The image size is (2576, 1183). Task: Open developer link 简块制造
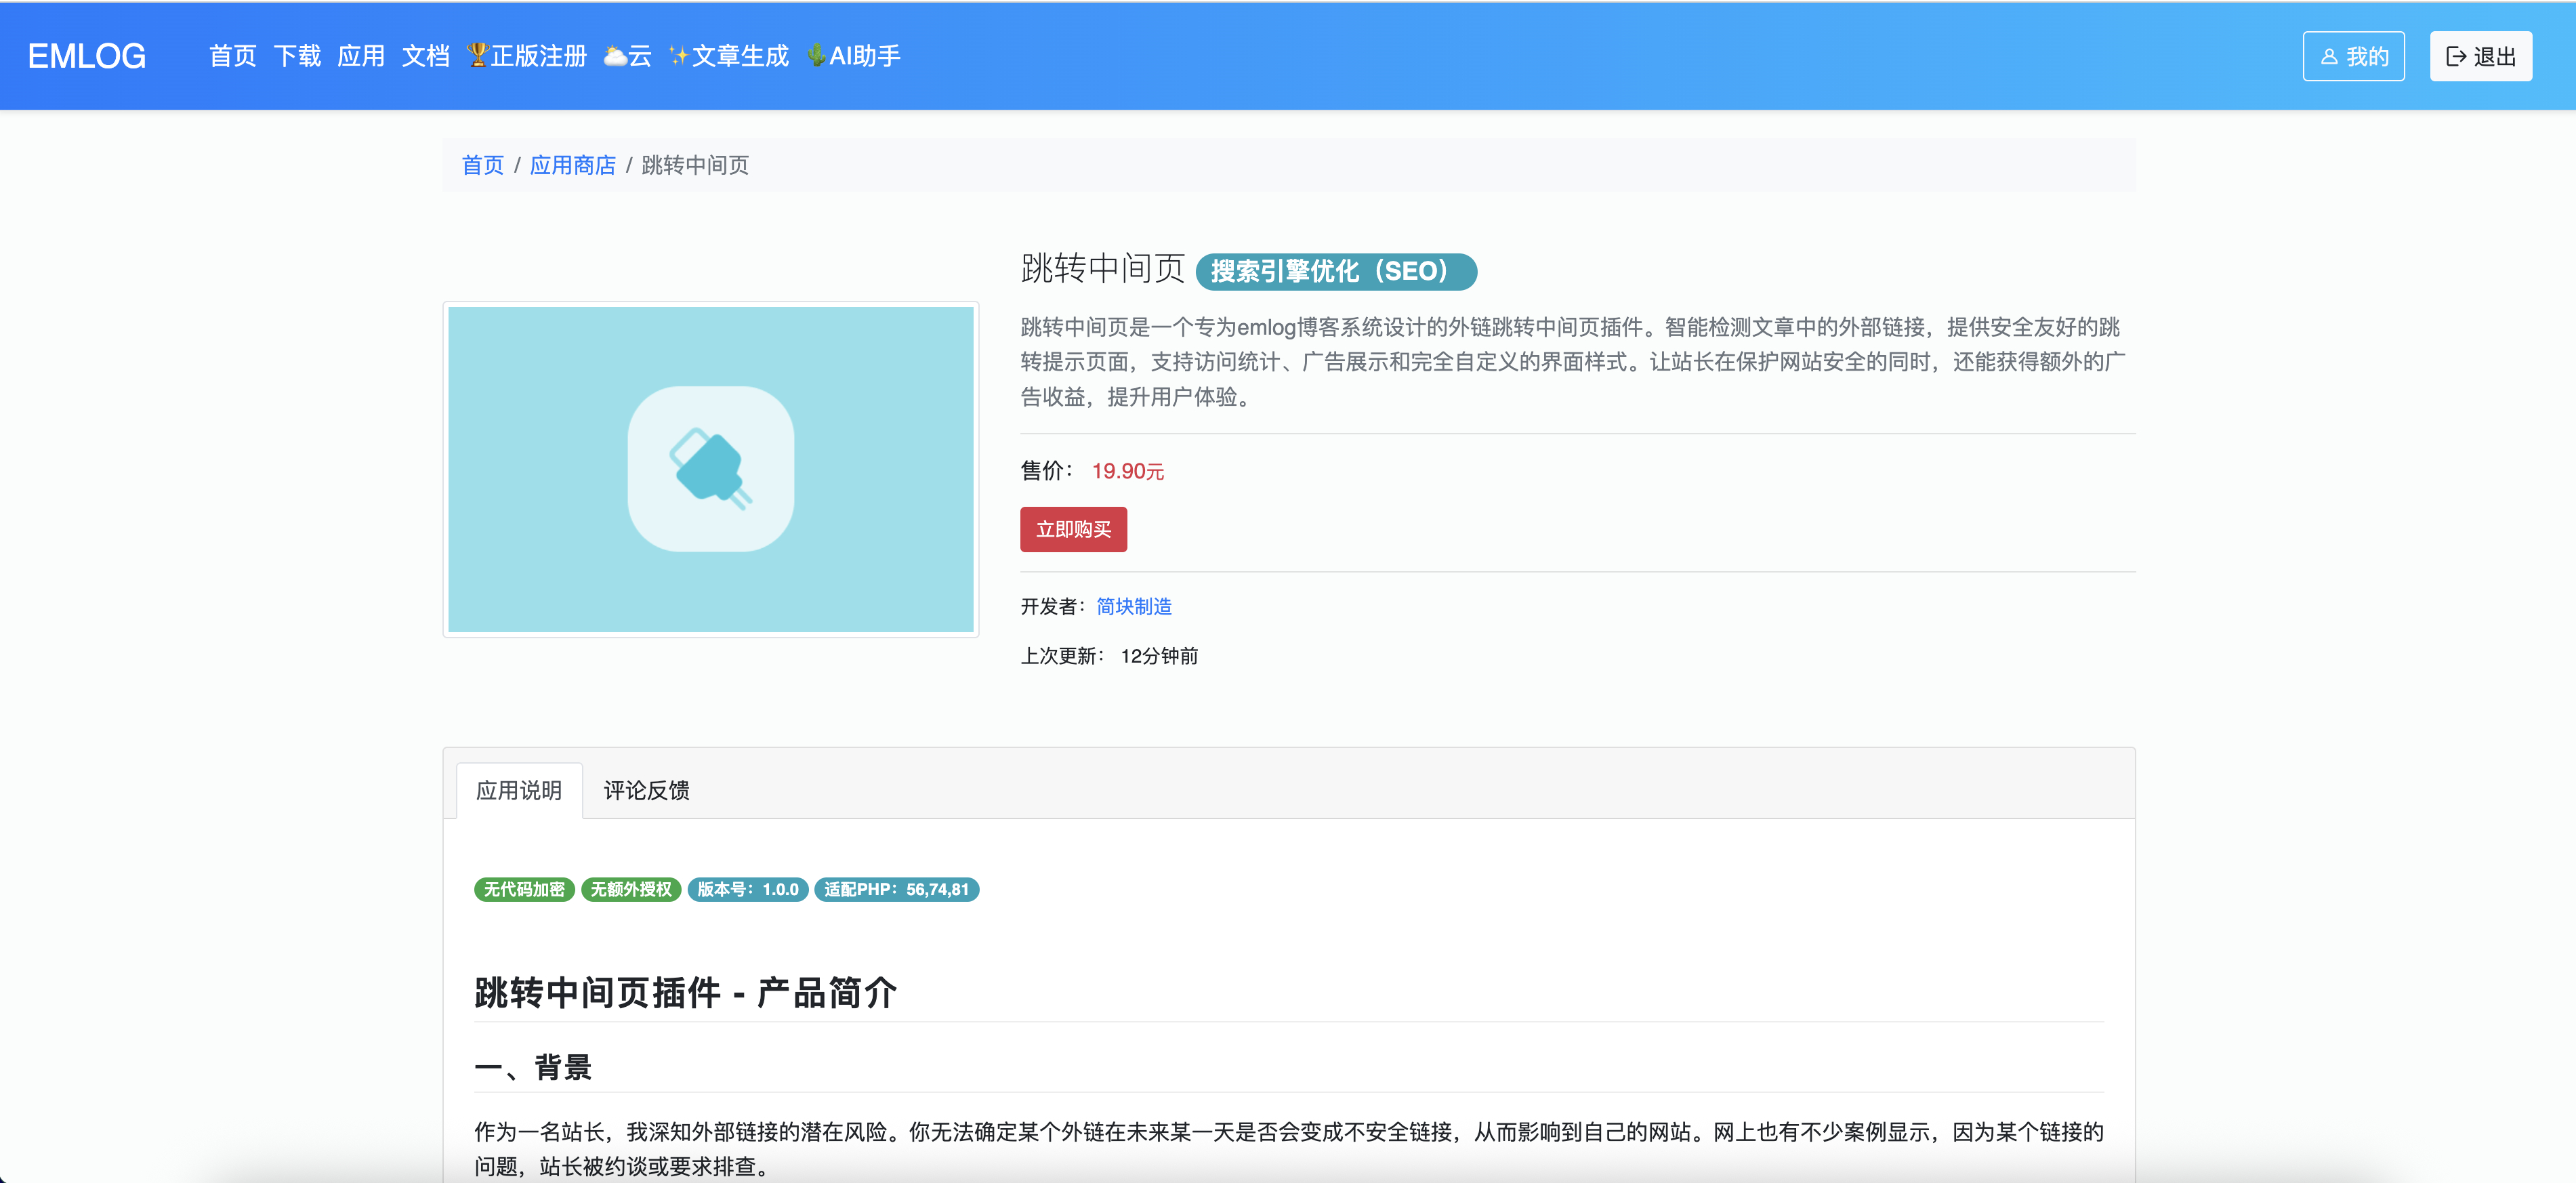[1133, 606]
